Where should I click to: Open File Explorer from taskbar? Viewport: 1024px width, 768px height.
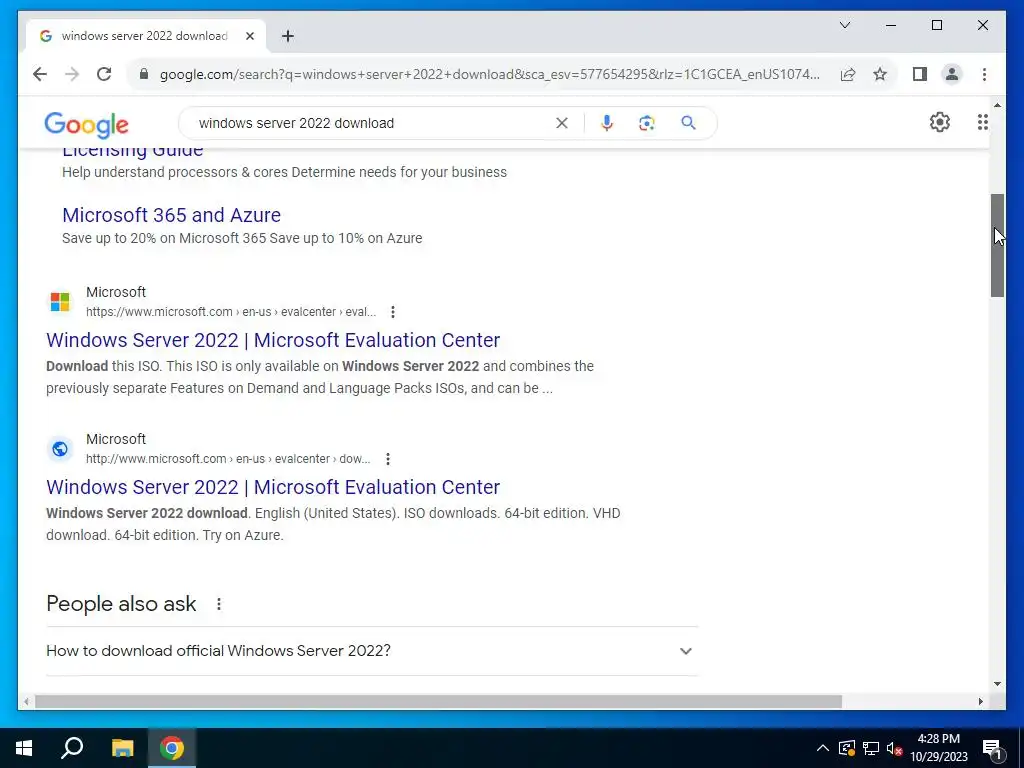tap(122, 748)
